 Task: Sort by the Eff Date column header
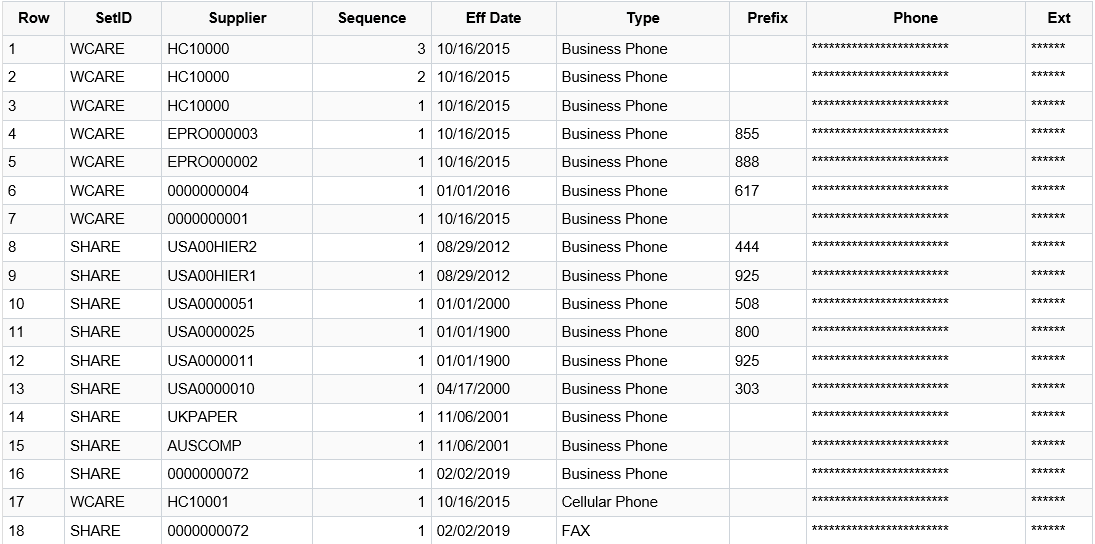pyautogui.click(x=494, y=18)
